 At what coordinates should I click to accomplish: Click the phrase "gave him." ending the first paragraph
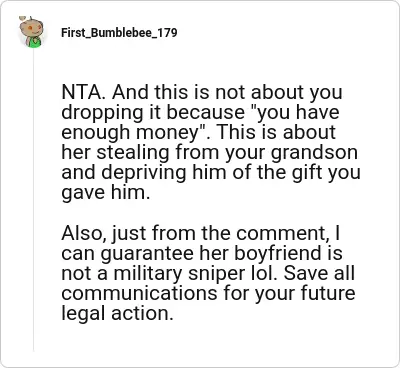pyautogui.click(x=106, y=193)
